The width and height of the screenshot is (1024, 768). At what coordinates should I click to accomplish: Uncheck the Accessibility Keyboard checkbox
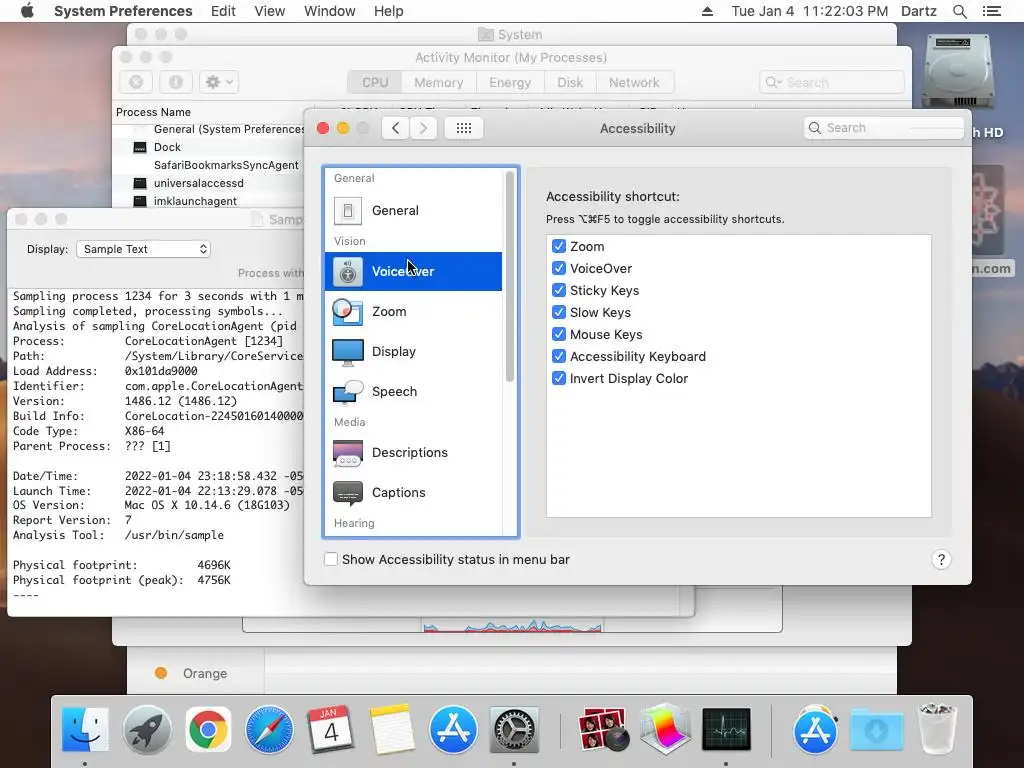click(x=559, y=356)
